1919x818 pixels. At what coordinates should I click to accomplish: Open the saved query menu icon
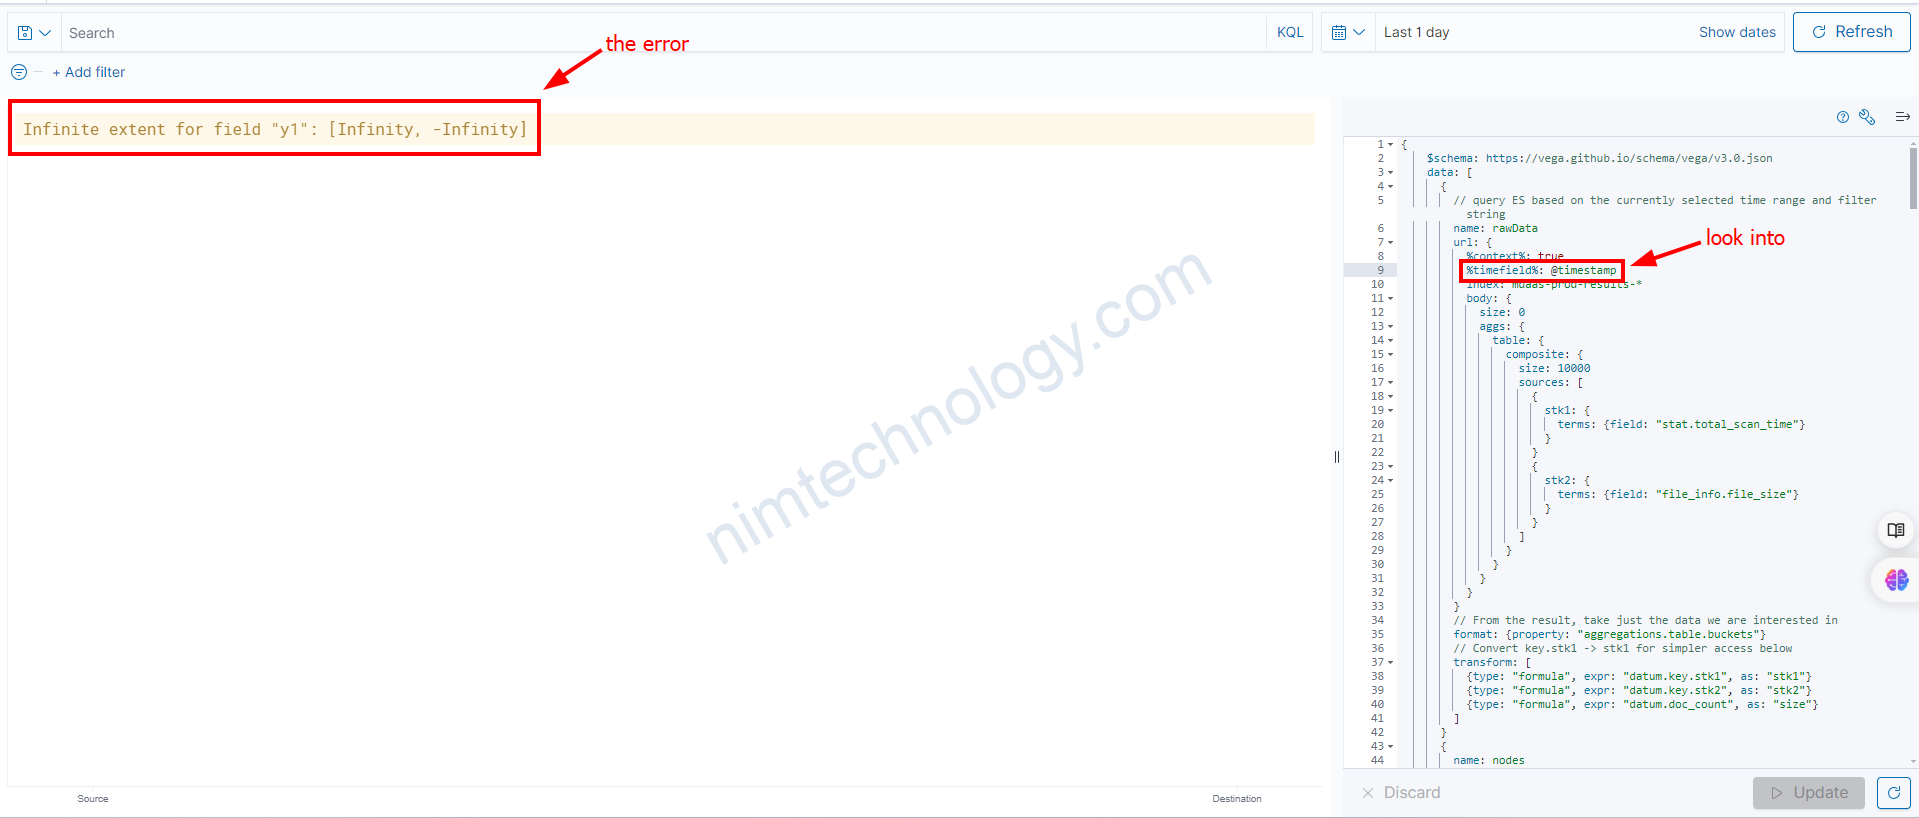[x=34, y=33]
